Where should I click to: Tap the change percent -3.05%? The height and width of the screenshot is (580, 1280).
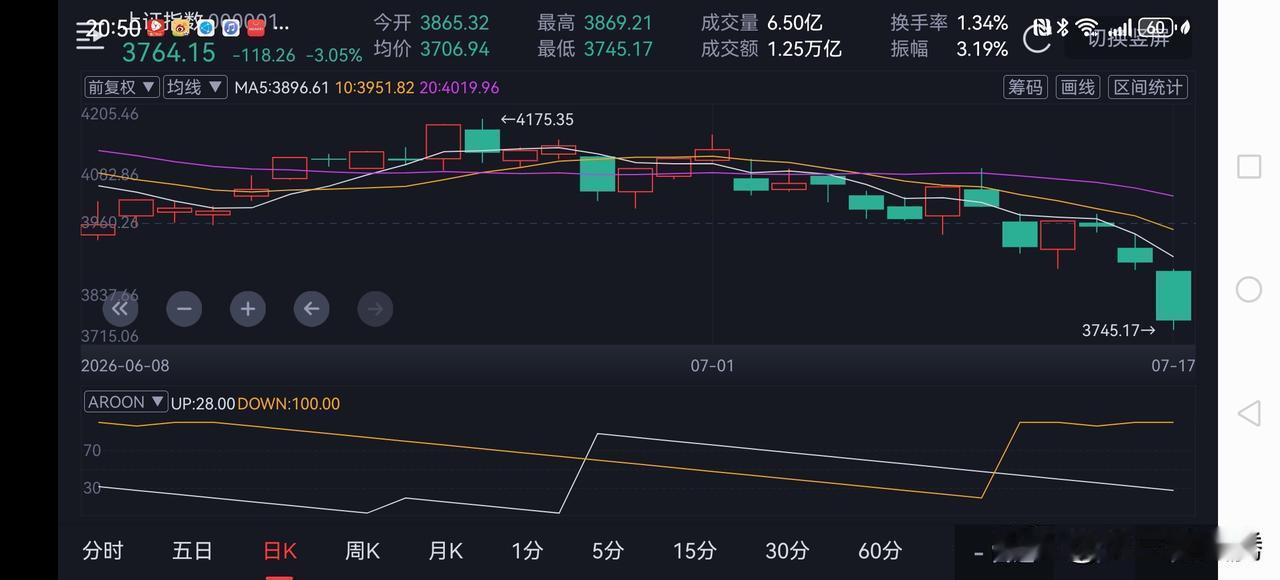coord(334,56)
